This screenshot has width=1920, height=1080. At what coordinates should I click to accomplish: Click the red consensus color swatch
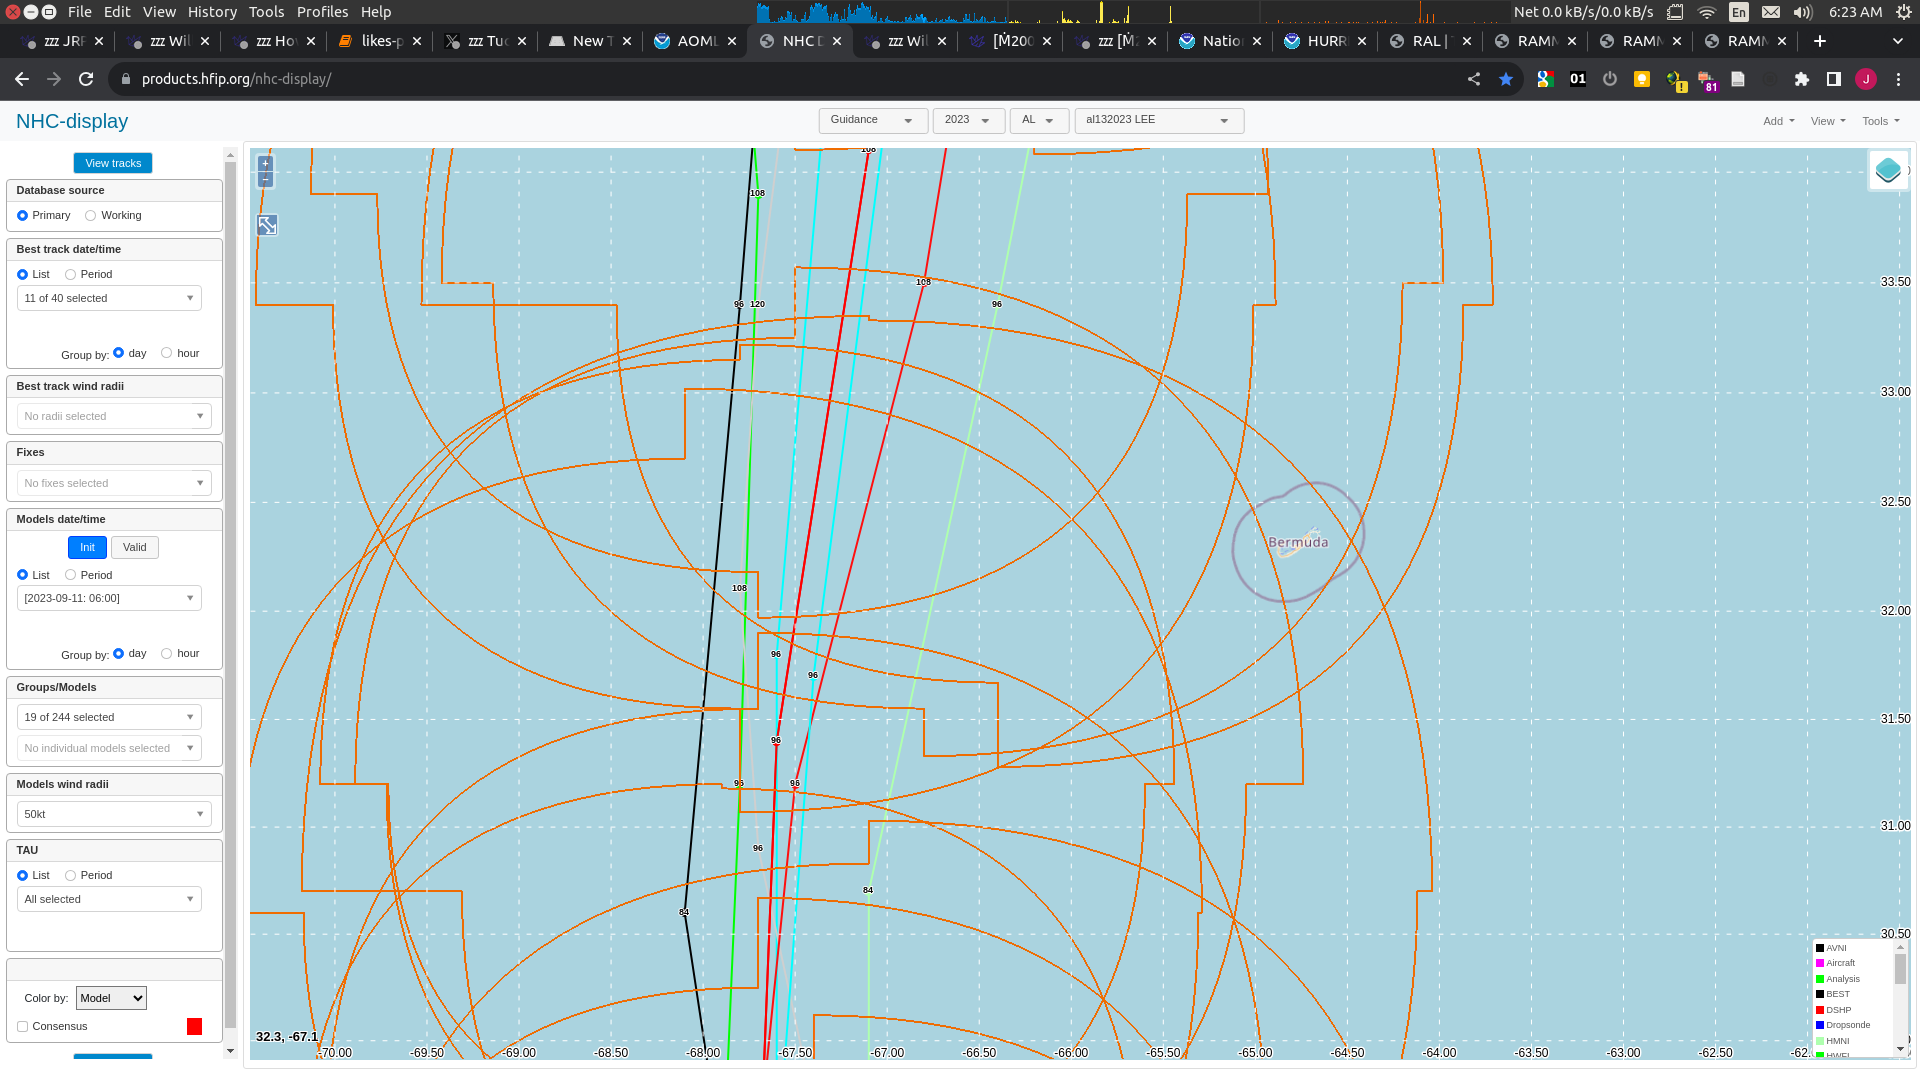tap(194, 1027)
